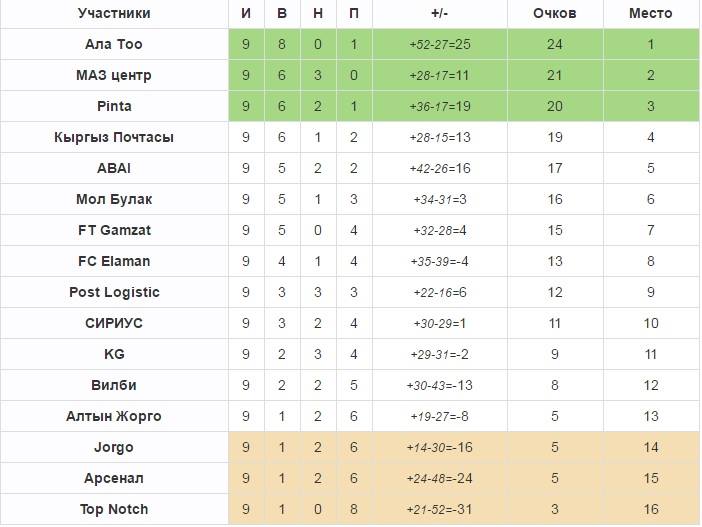Image resolution: width=702 pixels, height=527 pixels.
Task: Click the Очков column header
Action: click(554, 14)
